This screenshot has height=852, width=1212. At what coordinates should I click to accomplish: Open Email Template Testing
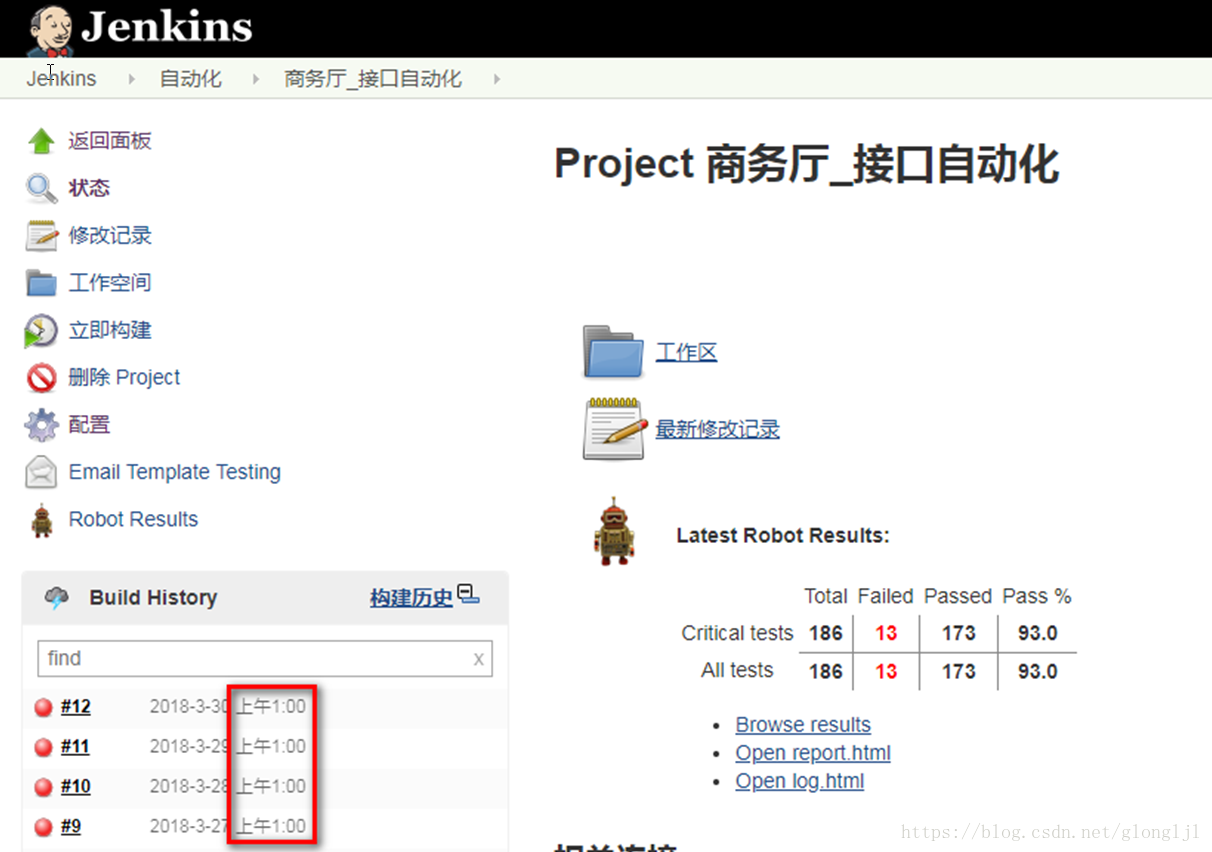pyautogui.click(x=175, y=472)
